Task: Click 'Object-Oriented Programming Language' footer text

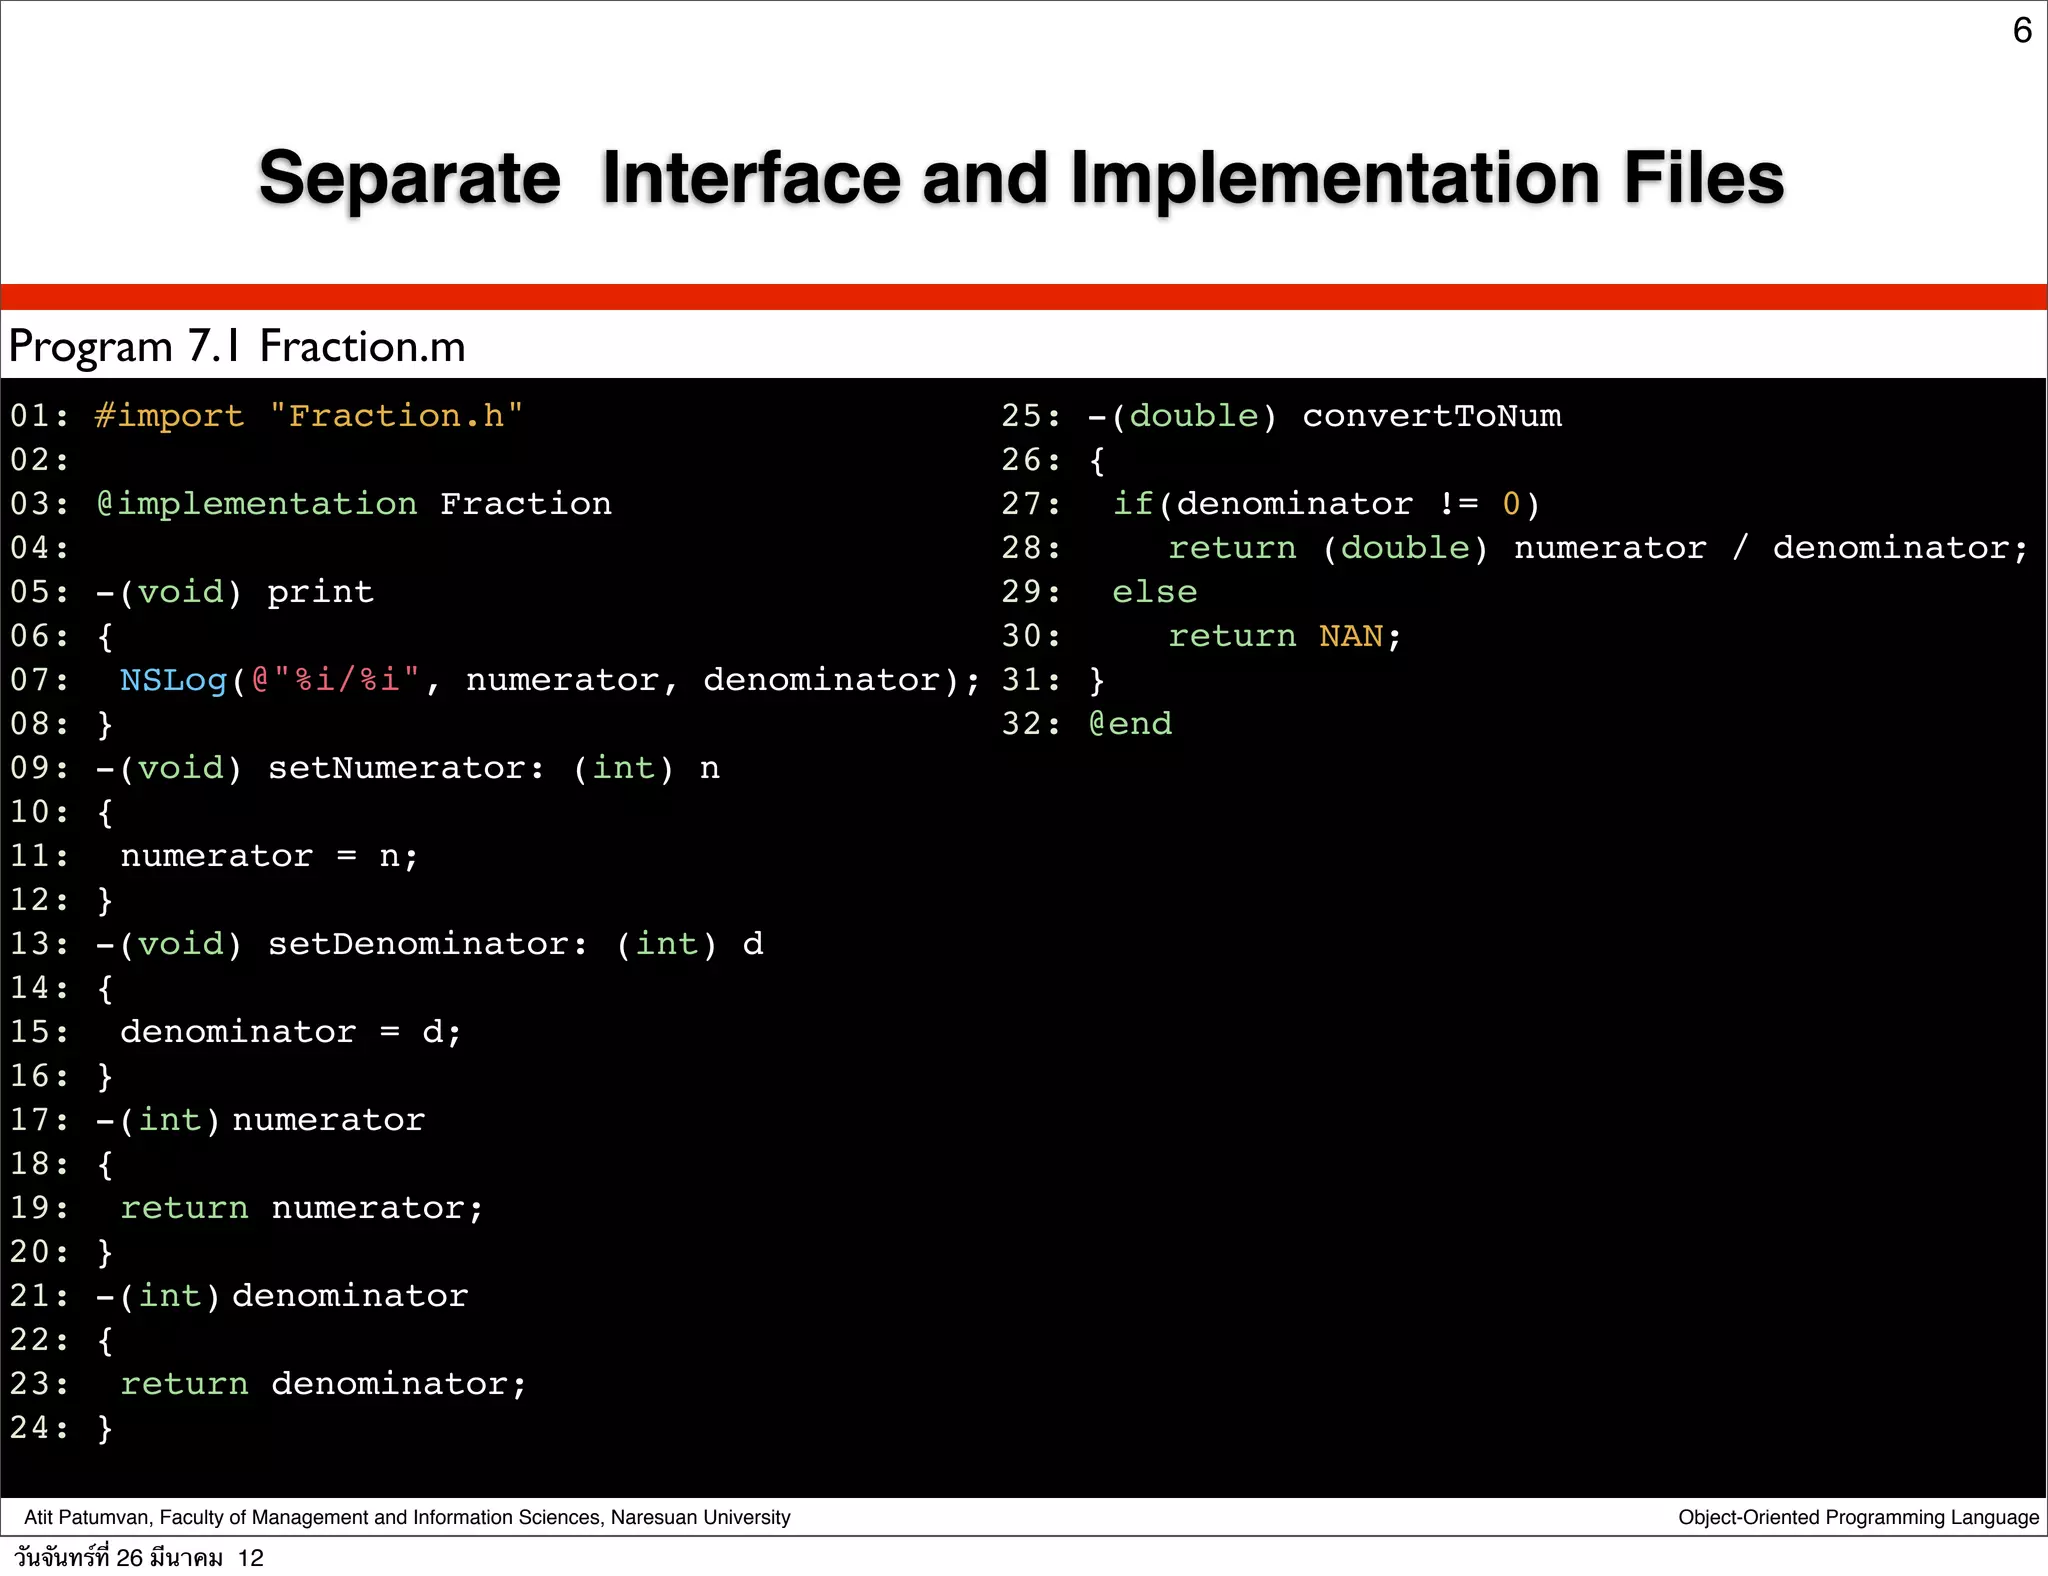Action: coord(1858,1517)
